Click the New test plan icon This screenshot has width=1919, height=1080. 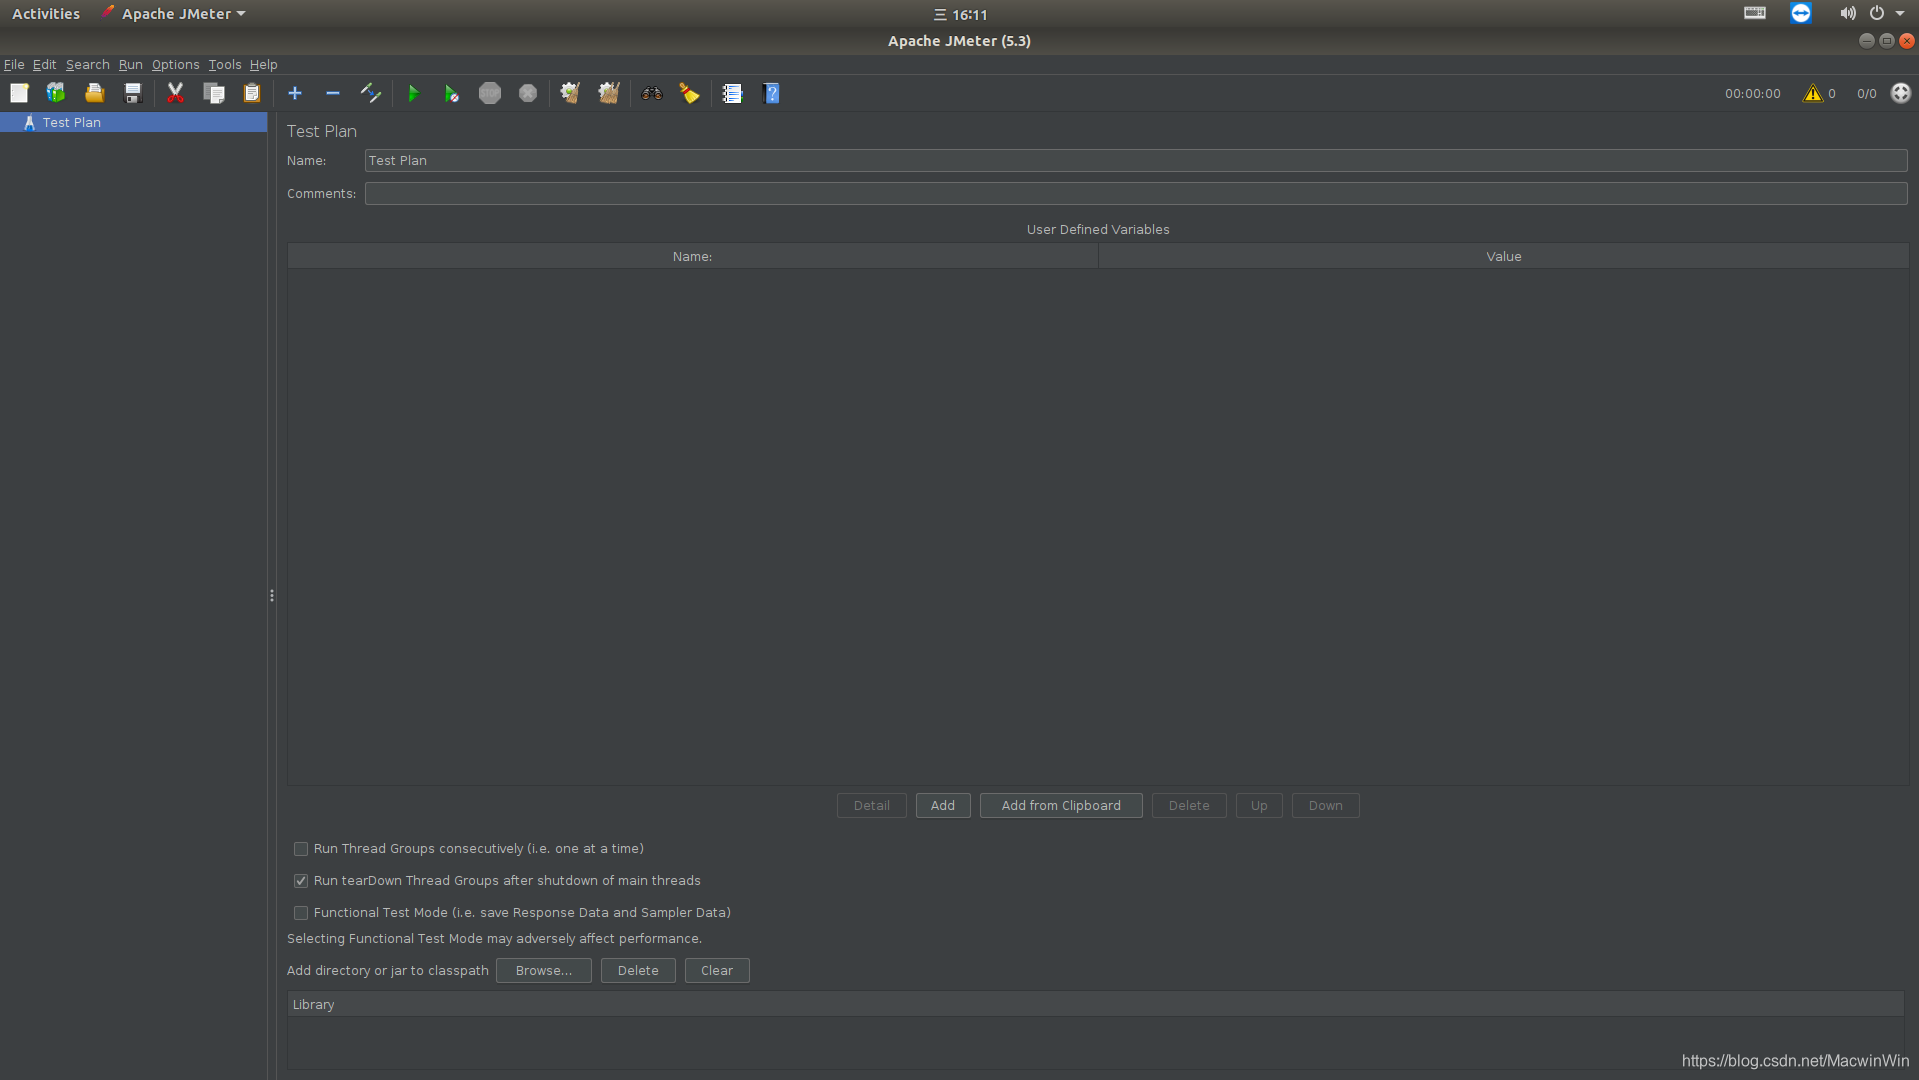tap(19, 93)
